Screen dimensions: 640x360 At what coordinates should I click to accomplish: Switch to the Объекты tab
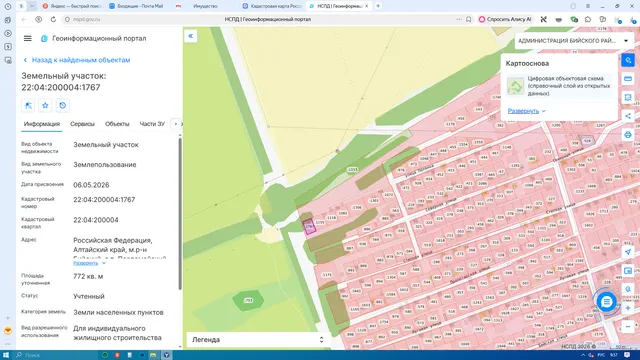117,124
